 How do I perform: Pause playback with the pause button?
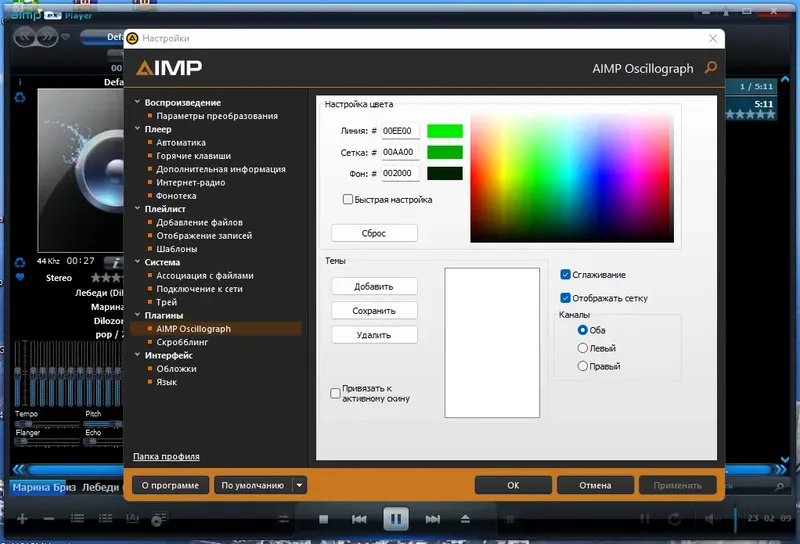[x=396, y=519]
